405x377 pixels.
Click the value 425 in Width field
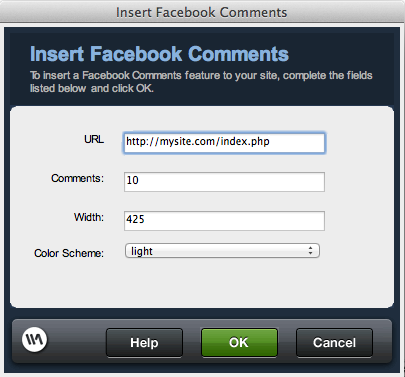135,219
